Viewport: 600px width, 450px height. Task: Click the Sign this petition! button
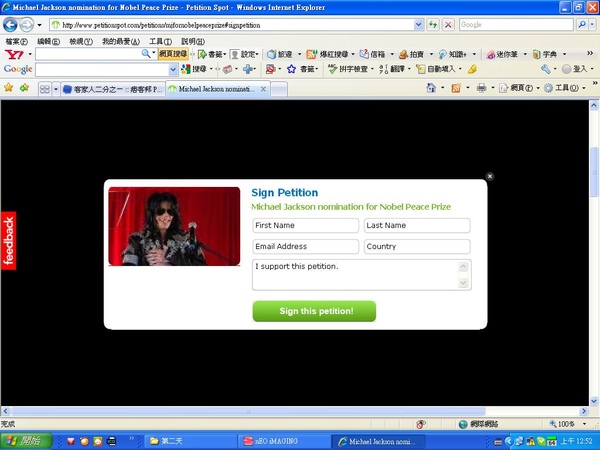314,311
